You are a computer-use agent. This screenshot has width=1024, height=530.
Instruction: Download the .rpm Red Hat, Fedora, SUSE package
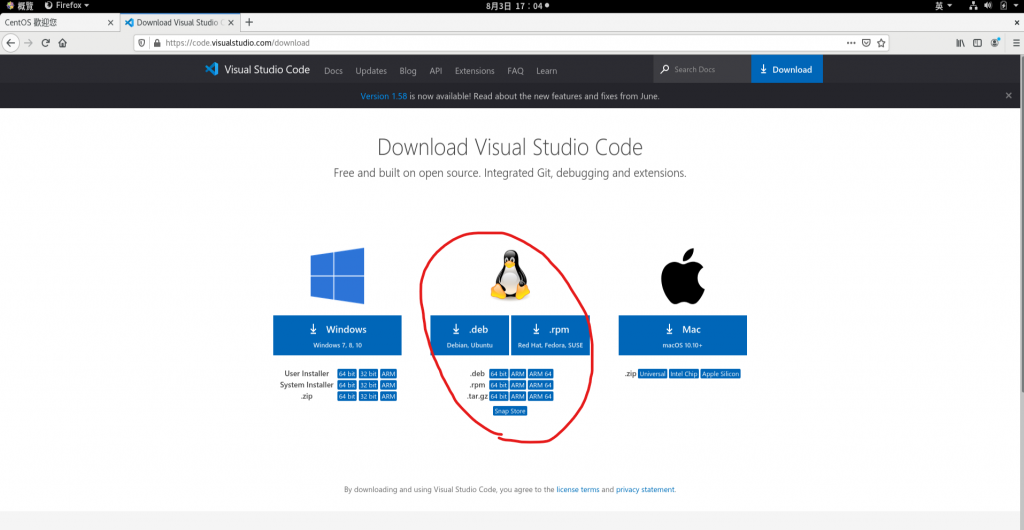(551, 335)
